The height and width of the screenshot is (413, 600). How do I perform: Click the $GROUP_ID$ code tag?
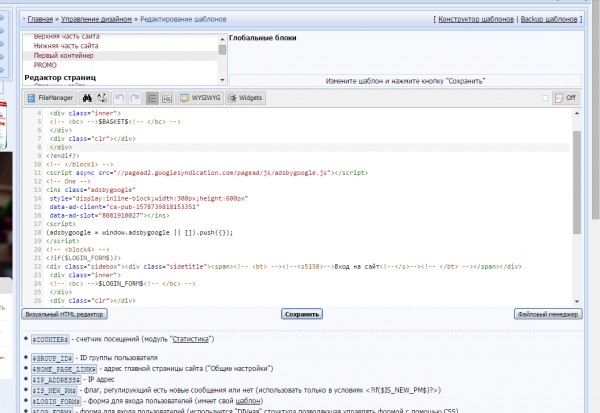pyautogui.click(x=52, y=358)
